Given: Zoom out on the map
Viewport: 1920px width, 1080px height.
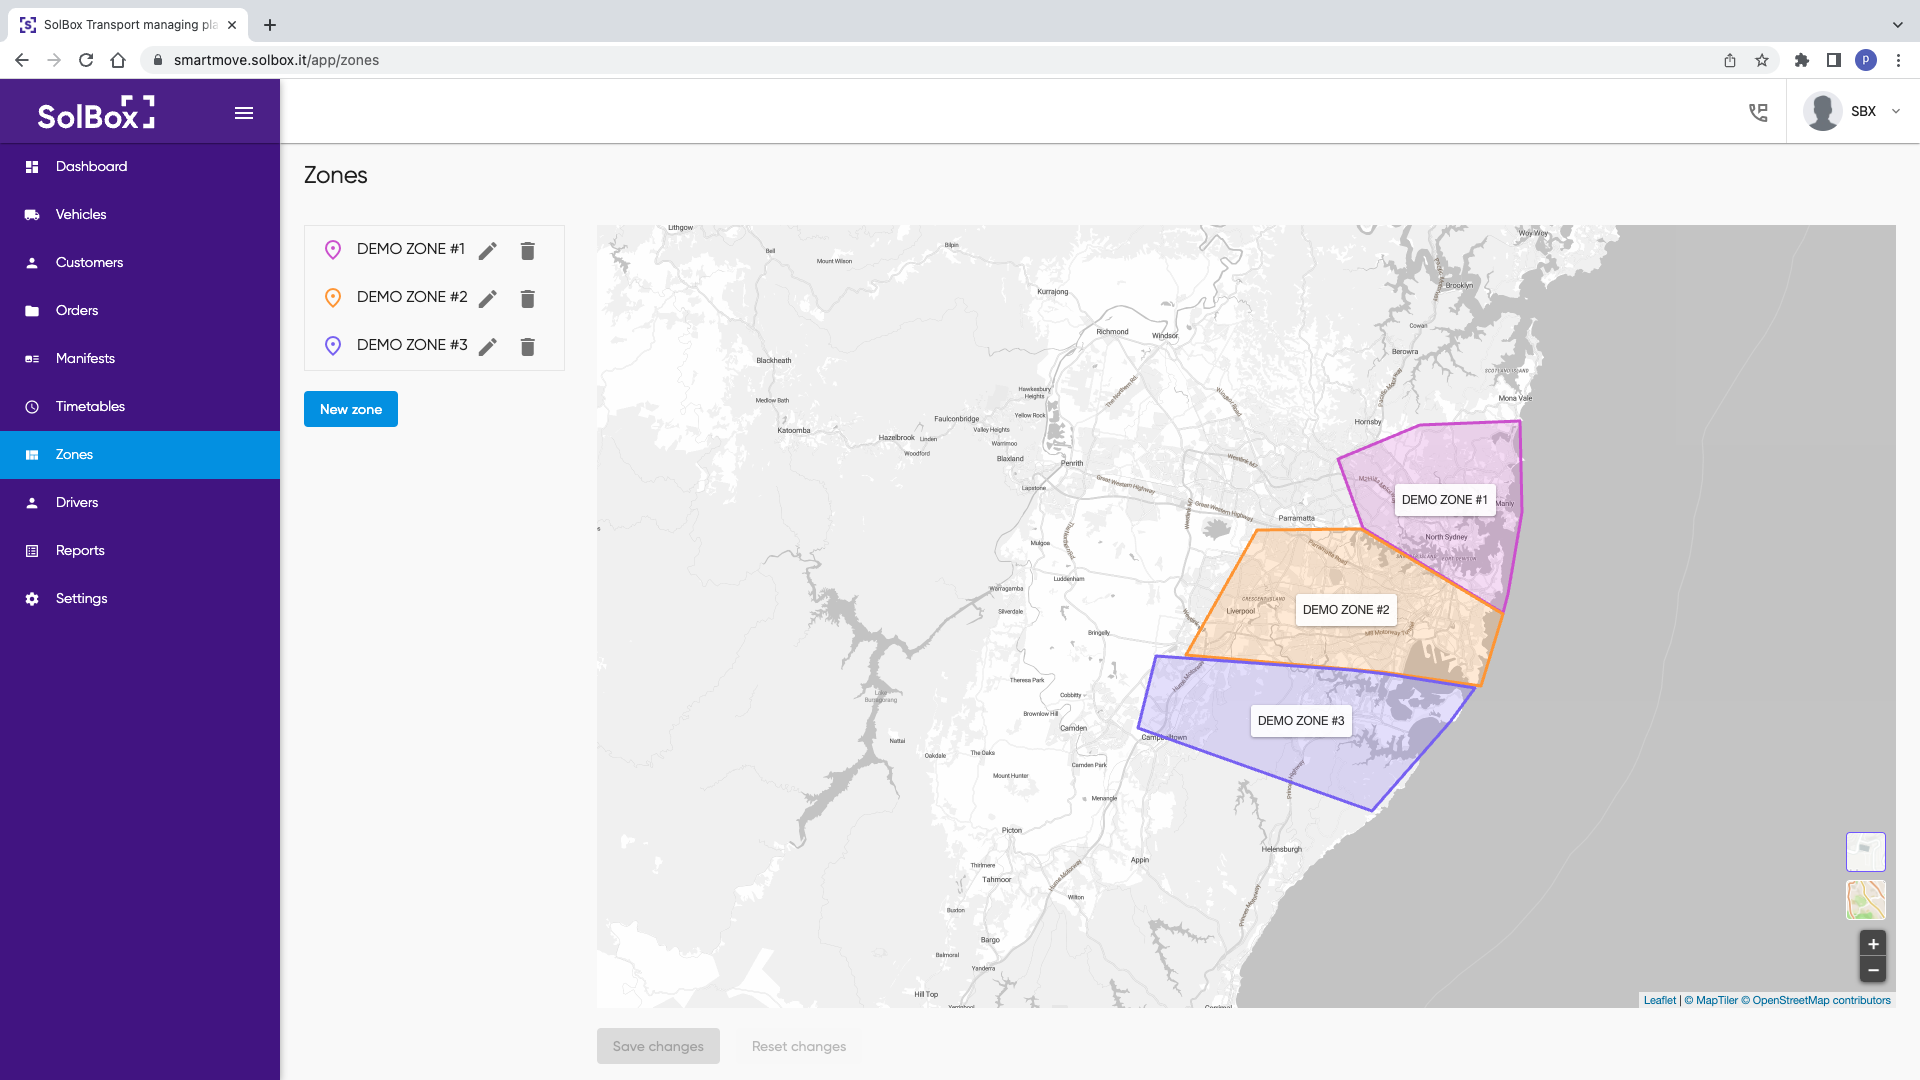Looking at the screenshot, I should coord(1873,970).
